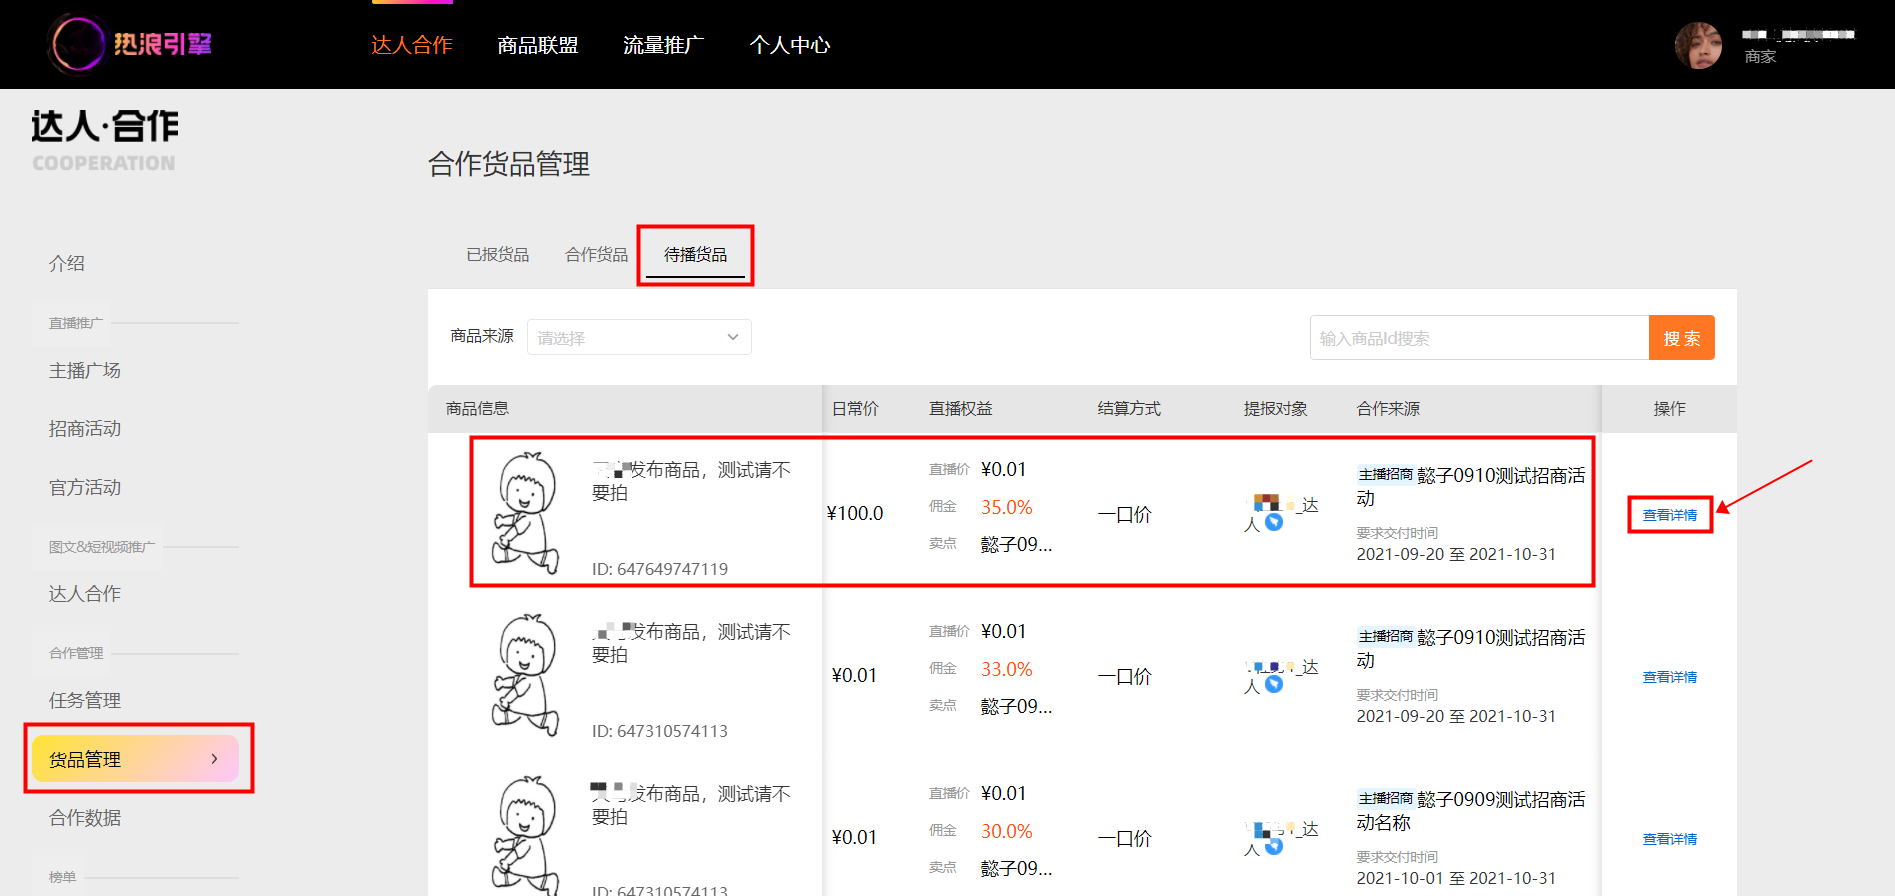Click the 合作货品管理 page heading
The height and width of the screenshot is (896, 1895).
(x=509, y=164)
